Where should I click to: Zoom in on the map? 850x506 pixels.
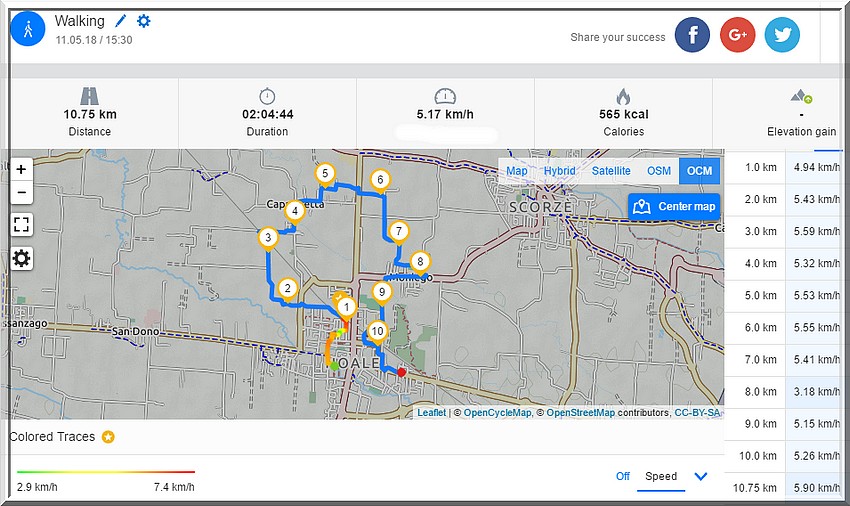(x=21, y=169)
